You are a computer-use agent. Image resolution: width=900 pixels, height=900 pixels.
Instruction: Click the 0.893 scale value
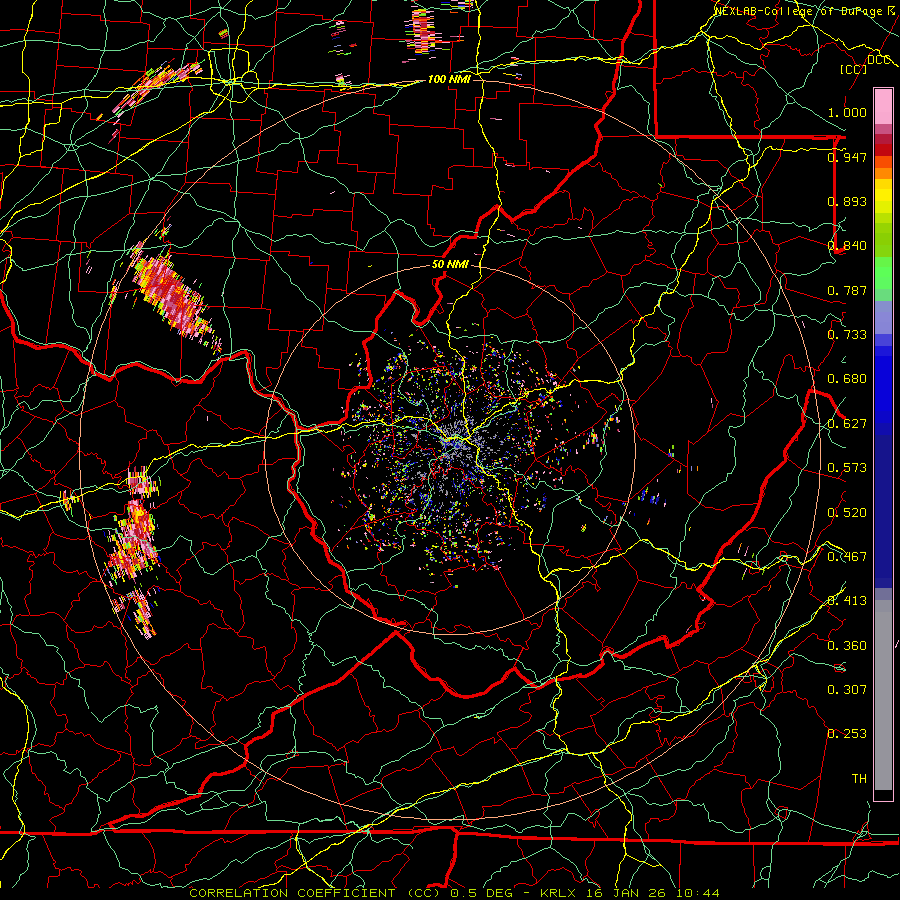(x=847, y=201)
